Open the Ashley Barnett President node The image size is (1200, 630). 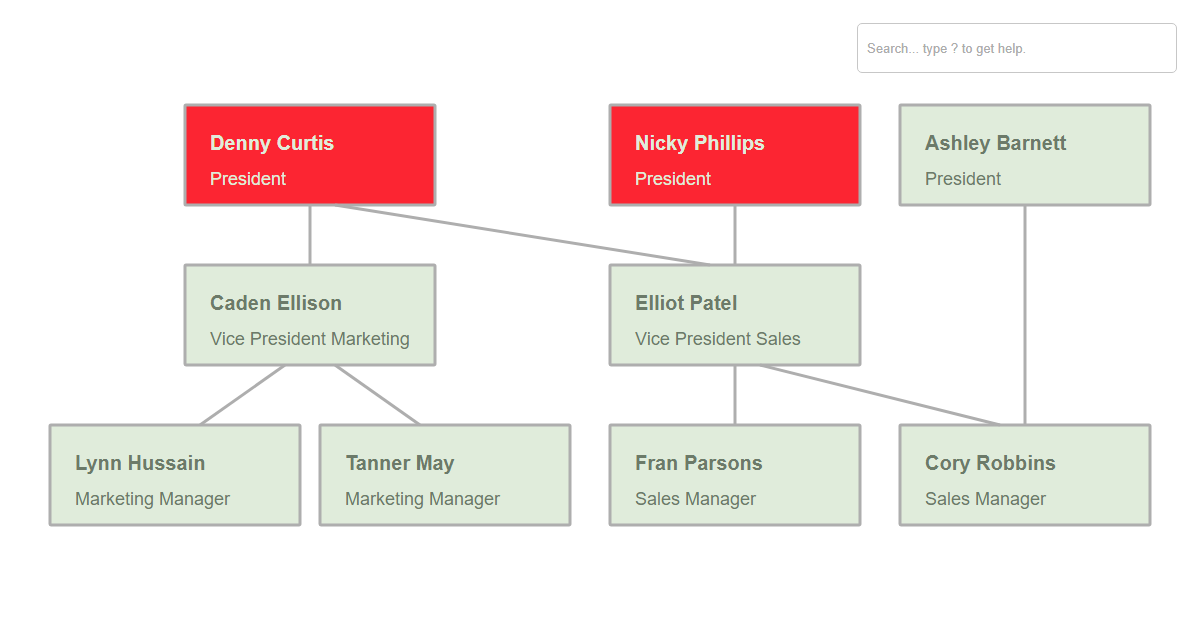pyautogui.click(x=1025, y=155)
